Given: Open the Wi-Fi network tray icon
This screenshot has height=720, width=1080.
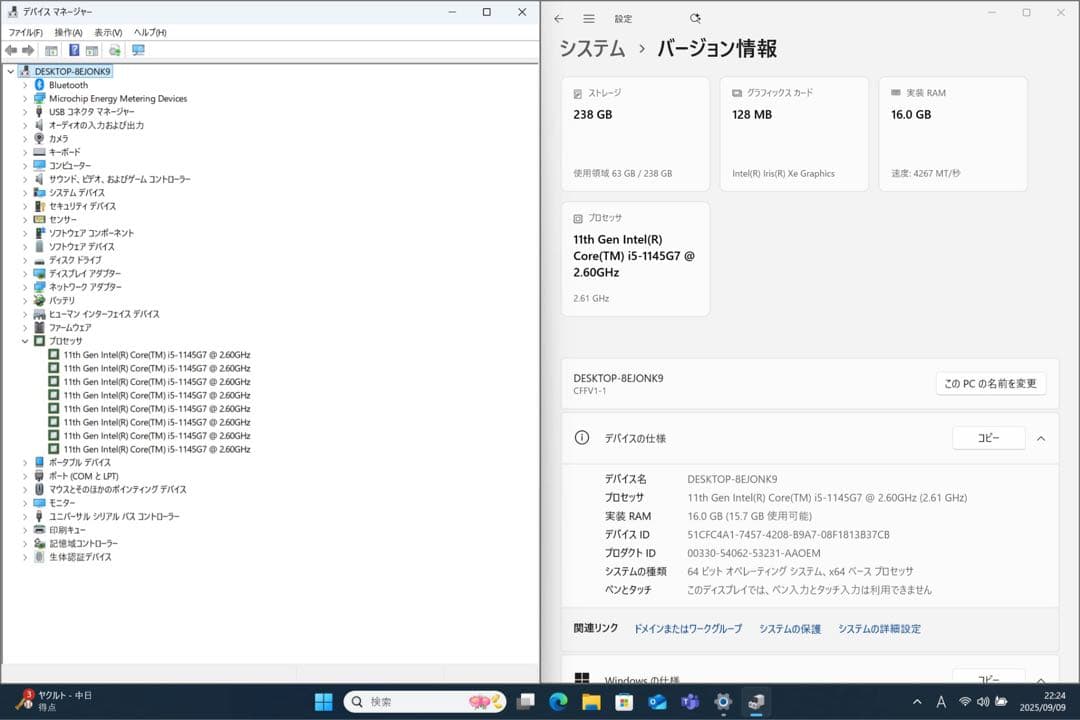Looking at the screenshot, I should 965,701.
